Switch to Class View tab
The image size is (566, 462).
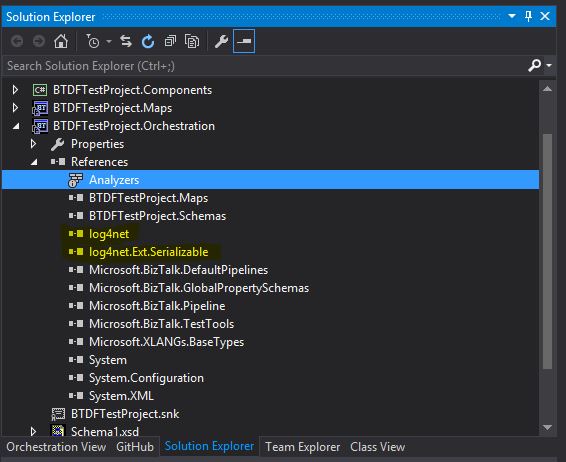[378, 447]
